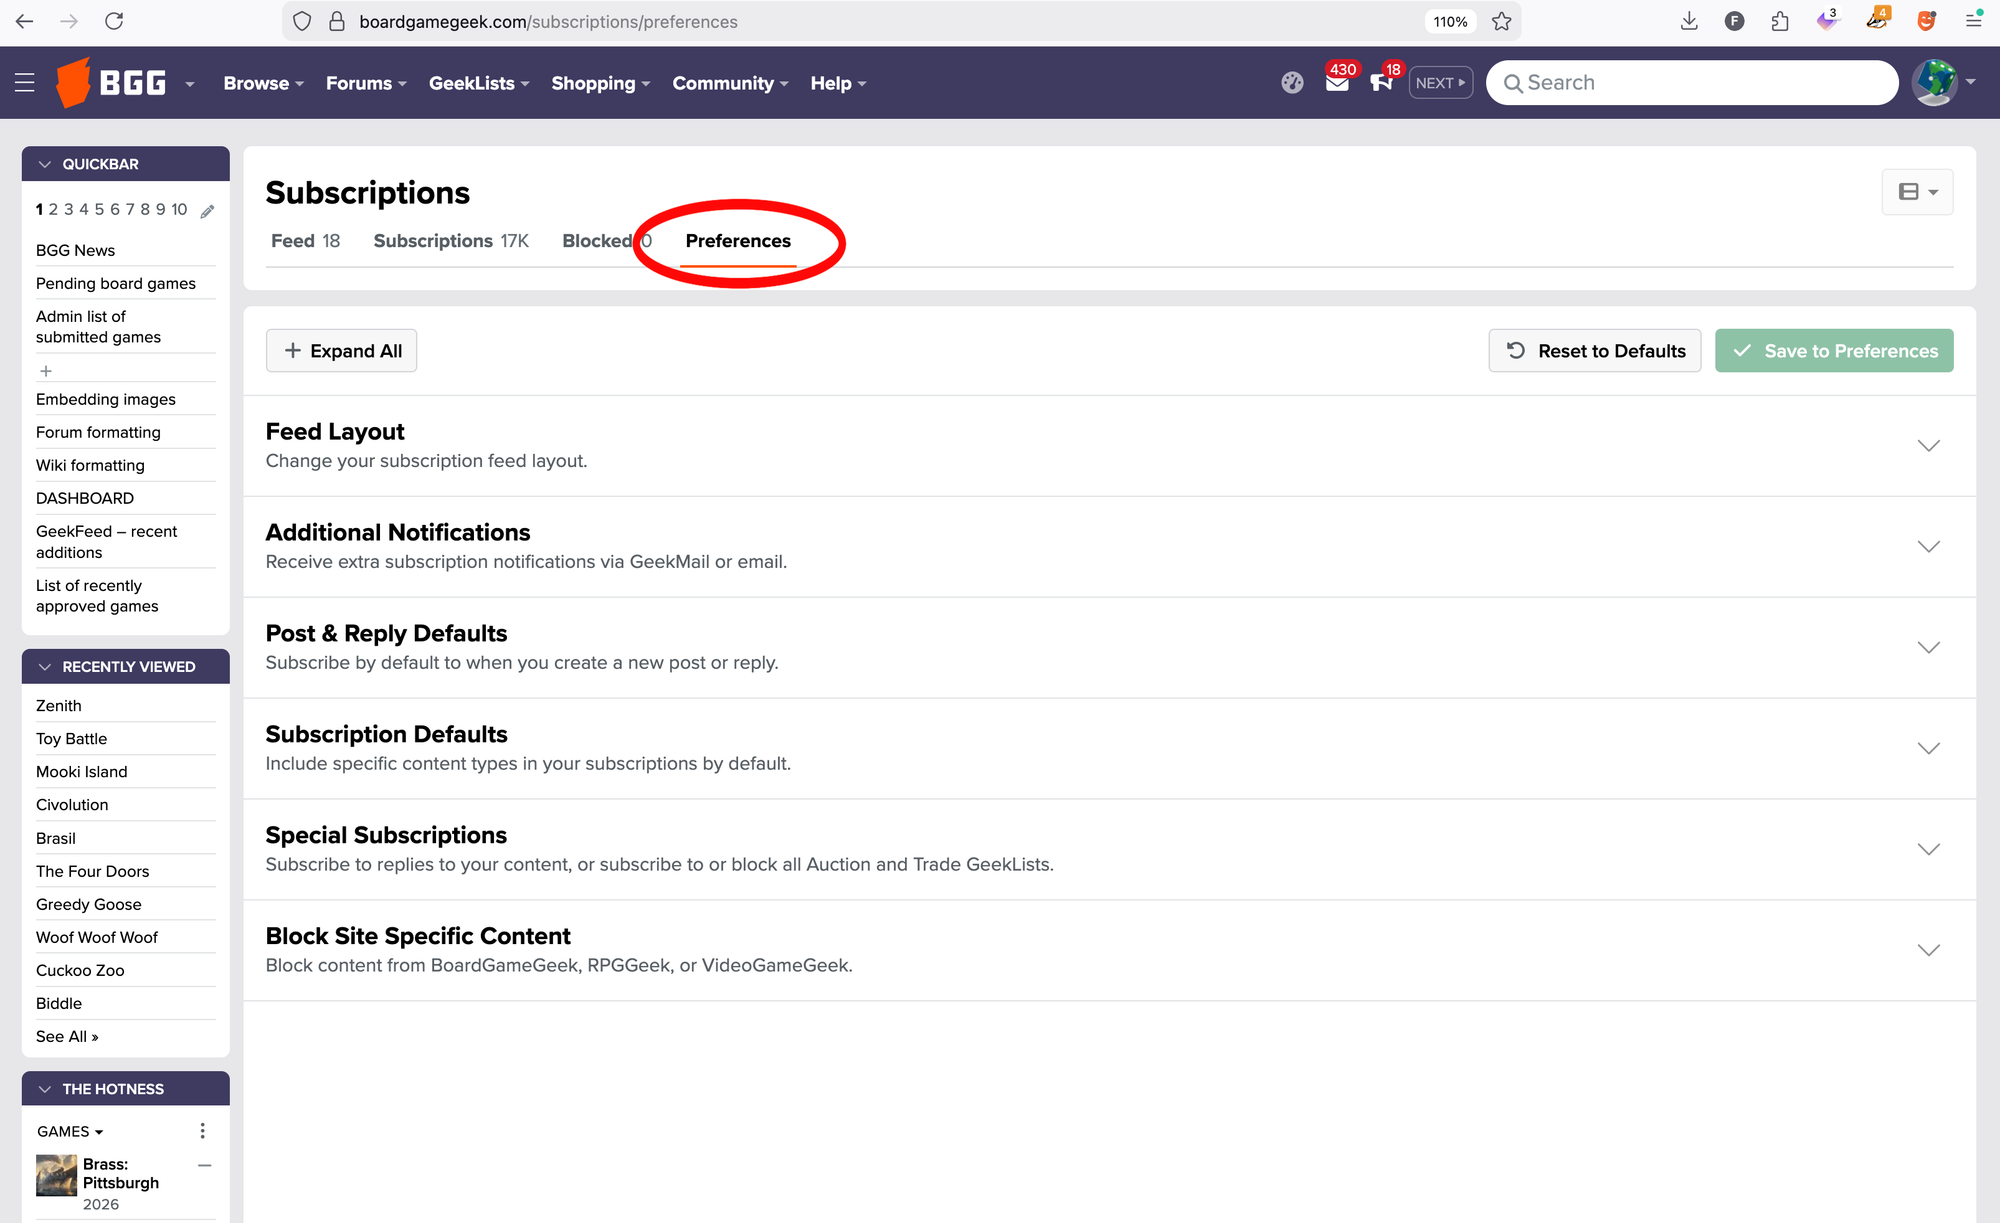Open the site theme palette icon
The width and height of the screenshot is (2000, 1223).
coord(1292,83)
